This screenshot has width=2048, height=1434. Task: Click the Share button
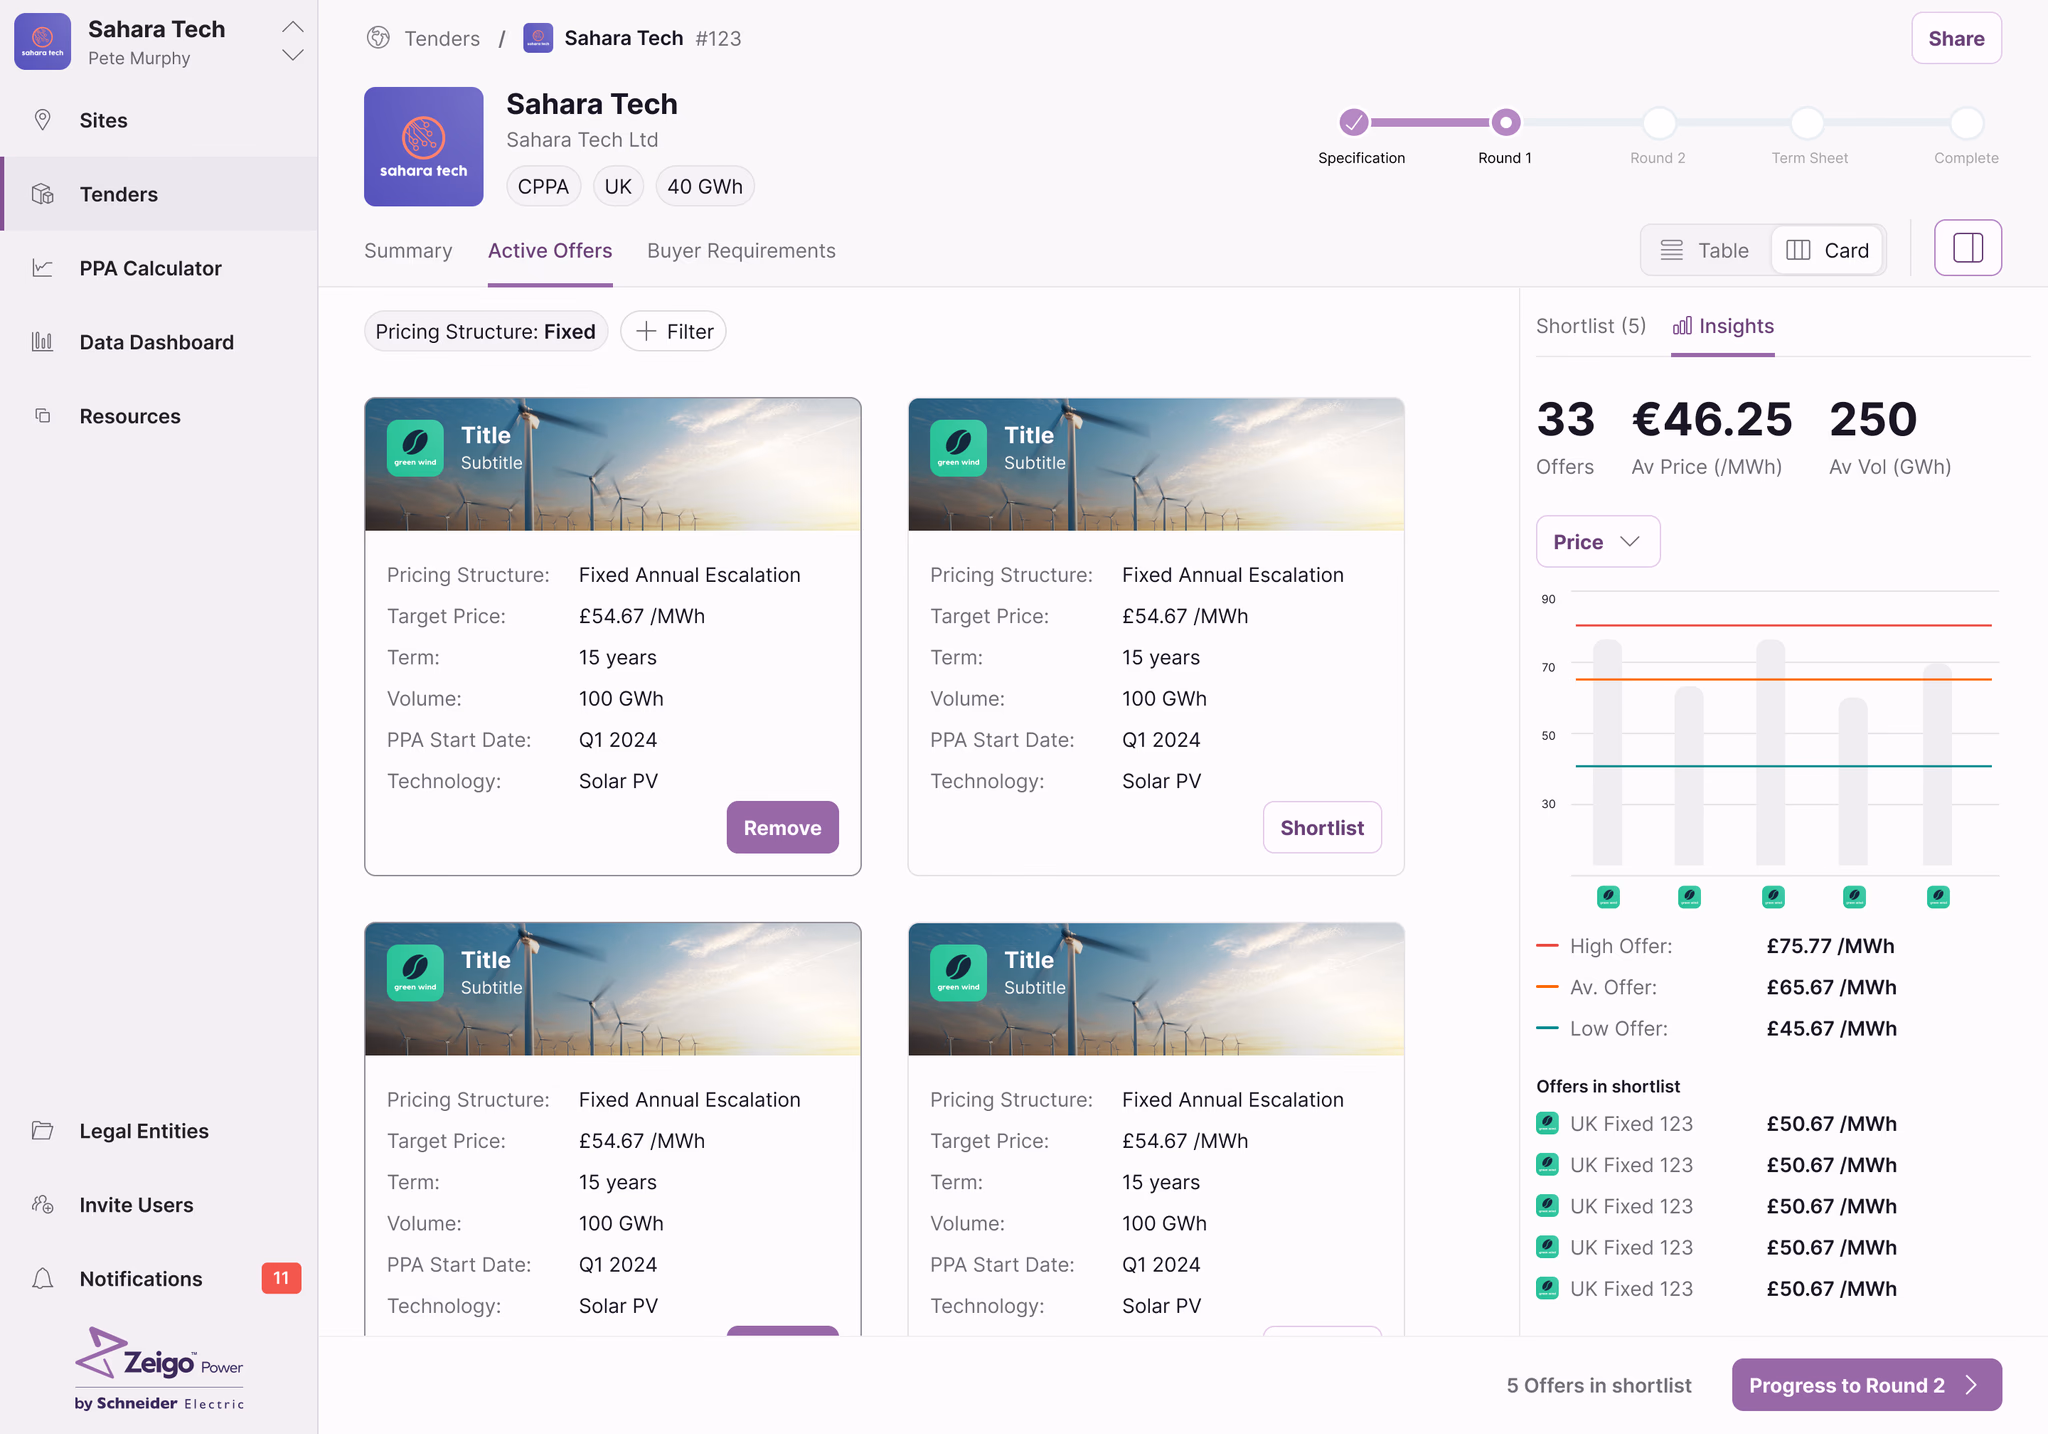tap(1956, 38)
